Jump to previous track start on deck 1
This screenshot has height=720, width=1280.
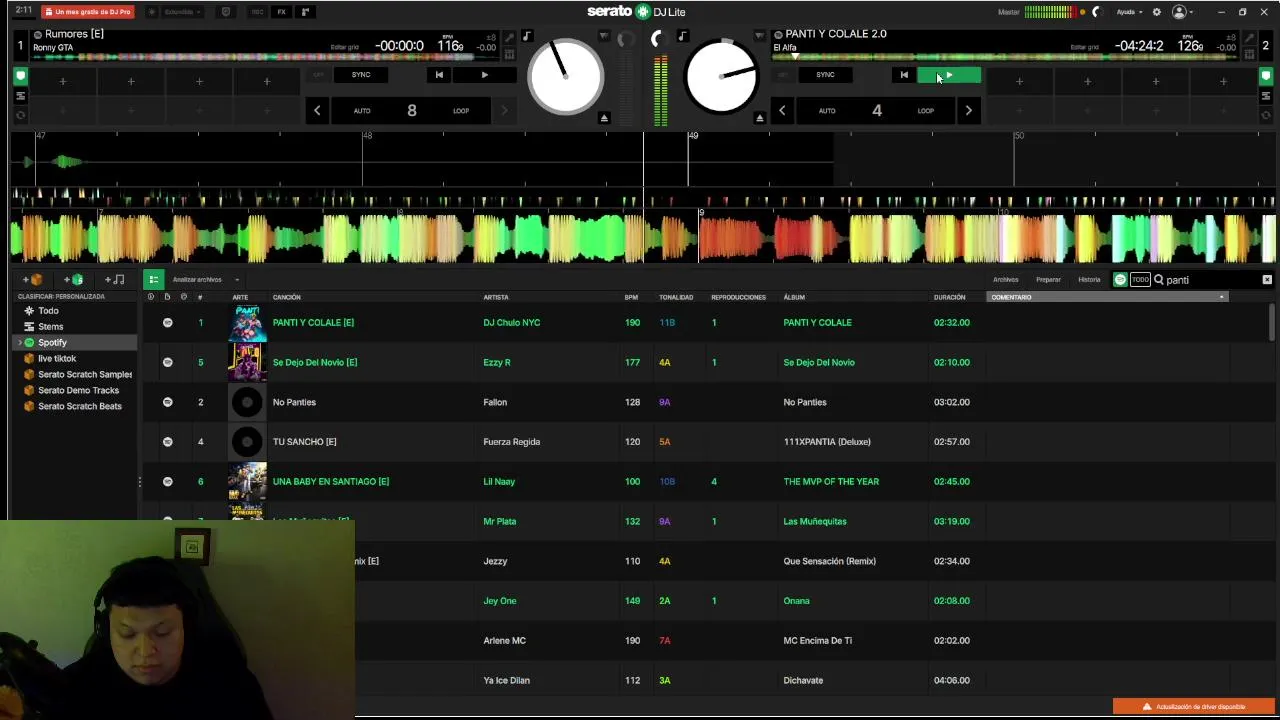pyautogui.click(x=439, y=75)
